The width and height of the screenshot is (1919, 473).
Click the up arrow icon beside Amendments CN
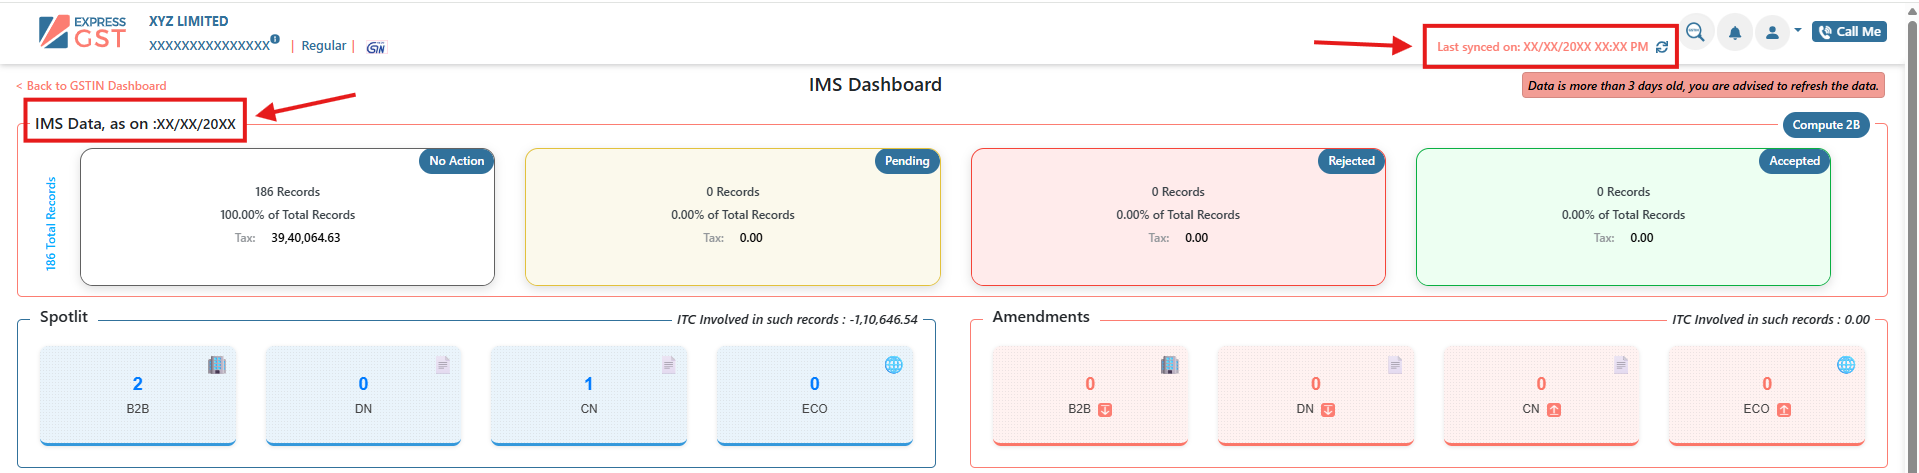1554,410
